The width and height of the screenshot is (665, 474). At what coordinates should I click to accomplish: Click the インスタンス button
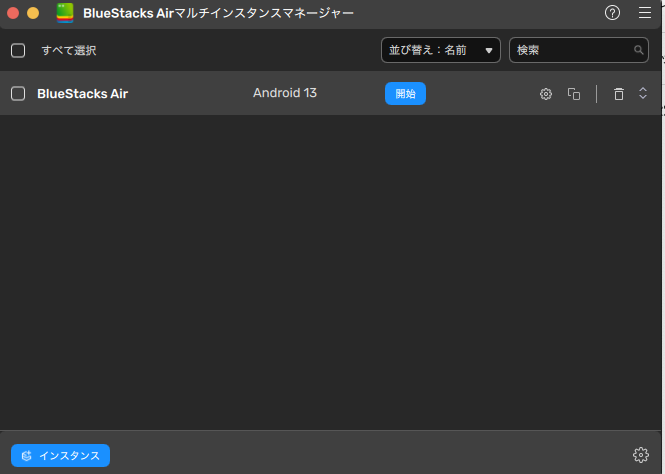tap(60, 455)
